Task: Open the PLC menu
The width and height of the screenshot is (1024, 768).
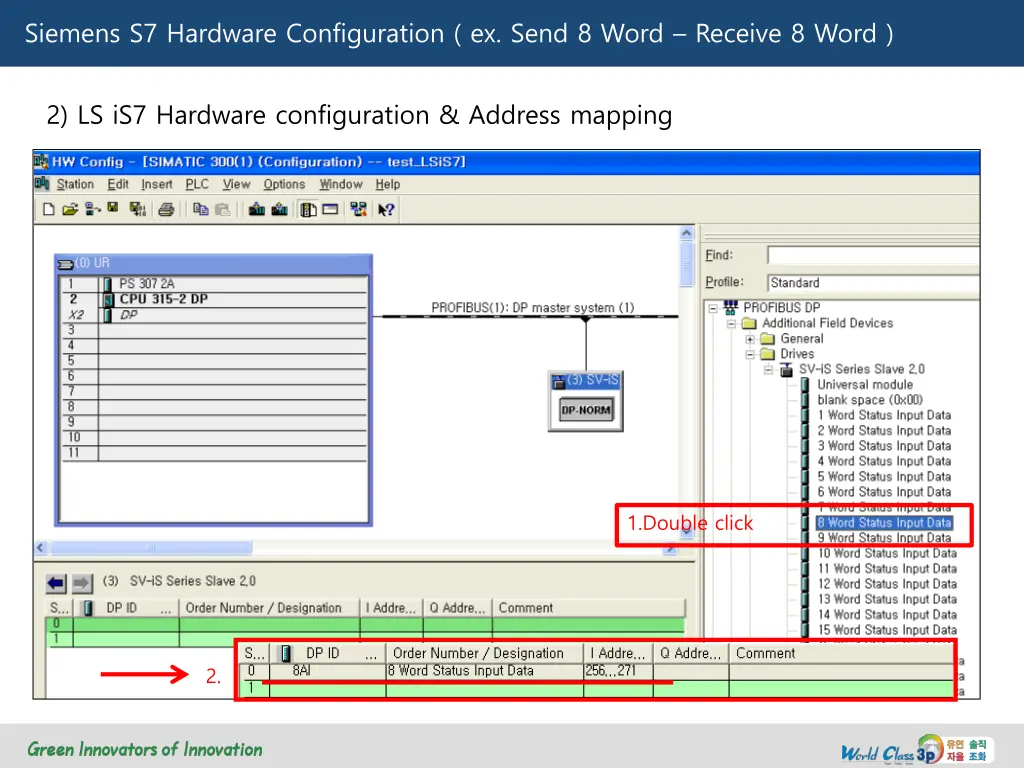Action: 197,184
